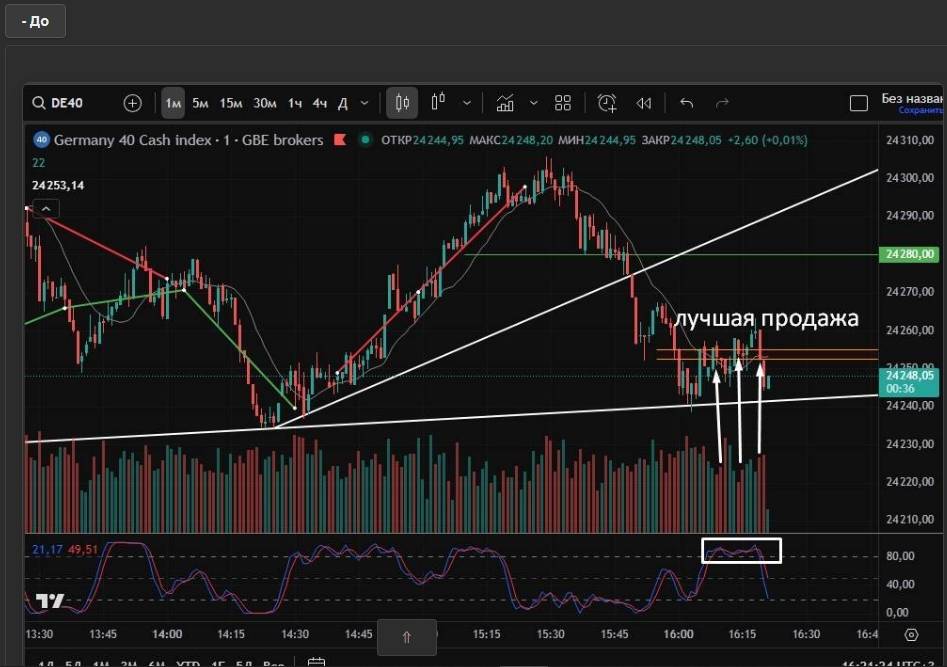Viewport: 947px width, 667px height.
Task: Select the 15m timeframe
Action: (x=231, y=103)
